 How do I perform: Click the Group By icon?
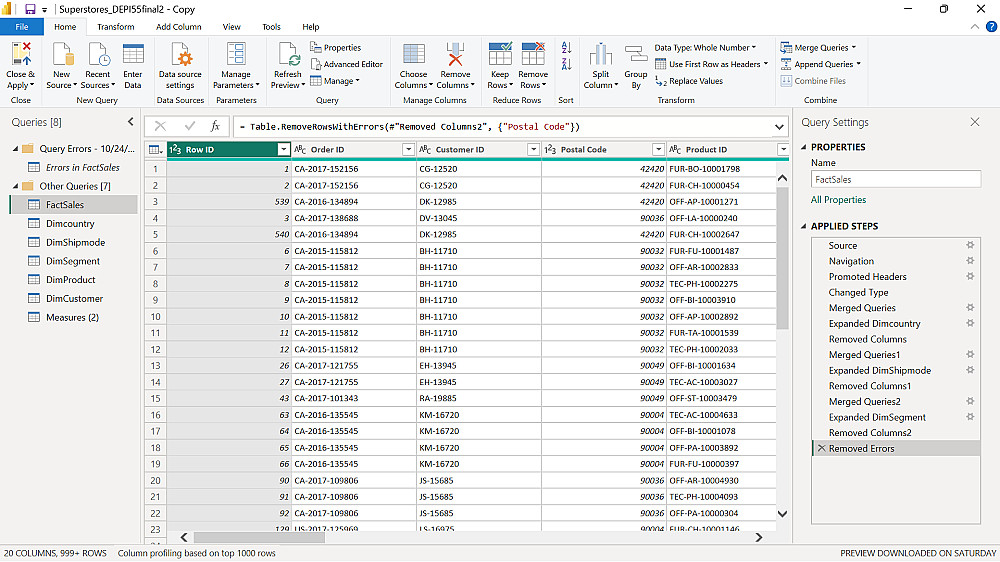tap(636, 55)
